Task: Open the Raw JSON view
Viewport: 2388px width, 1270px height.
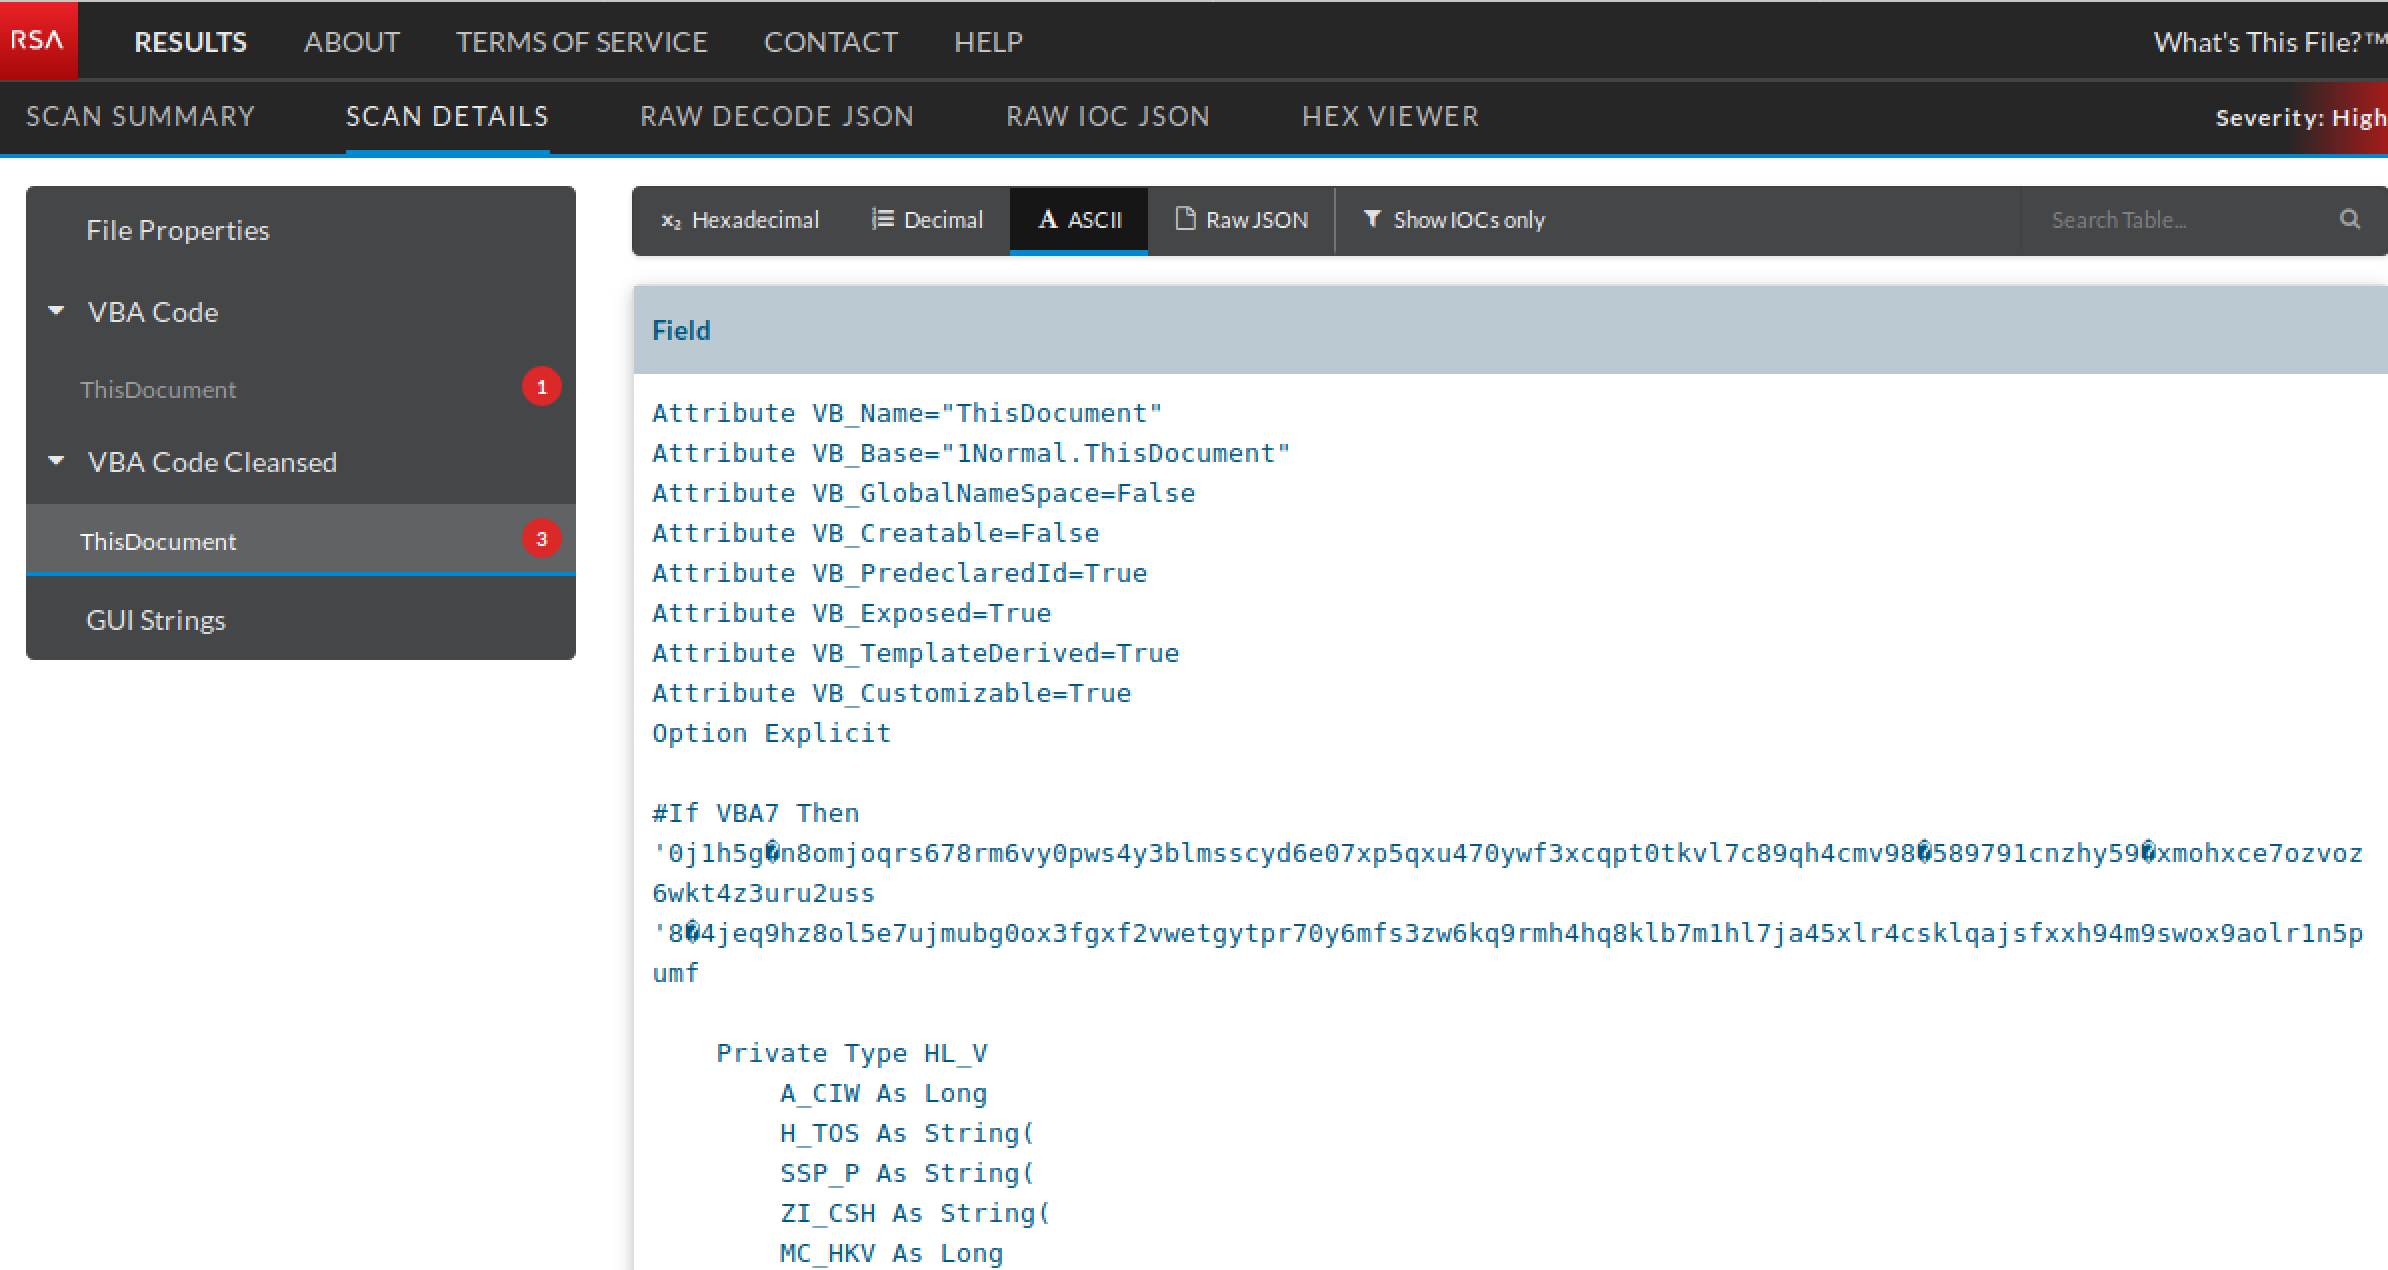Action: pos(1241,220)
